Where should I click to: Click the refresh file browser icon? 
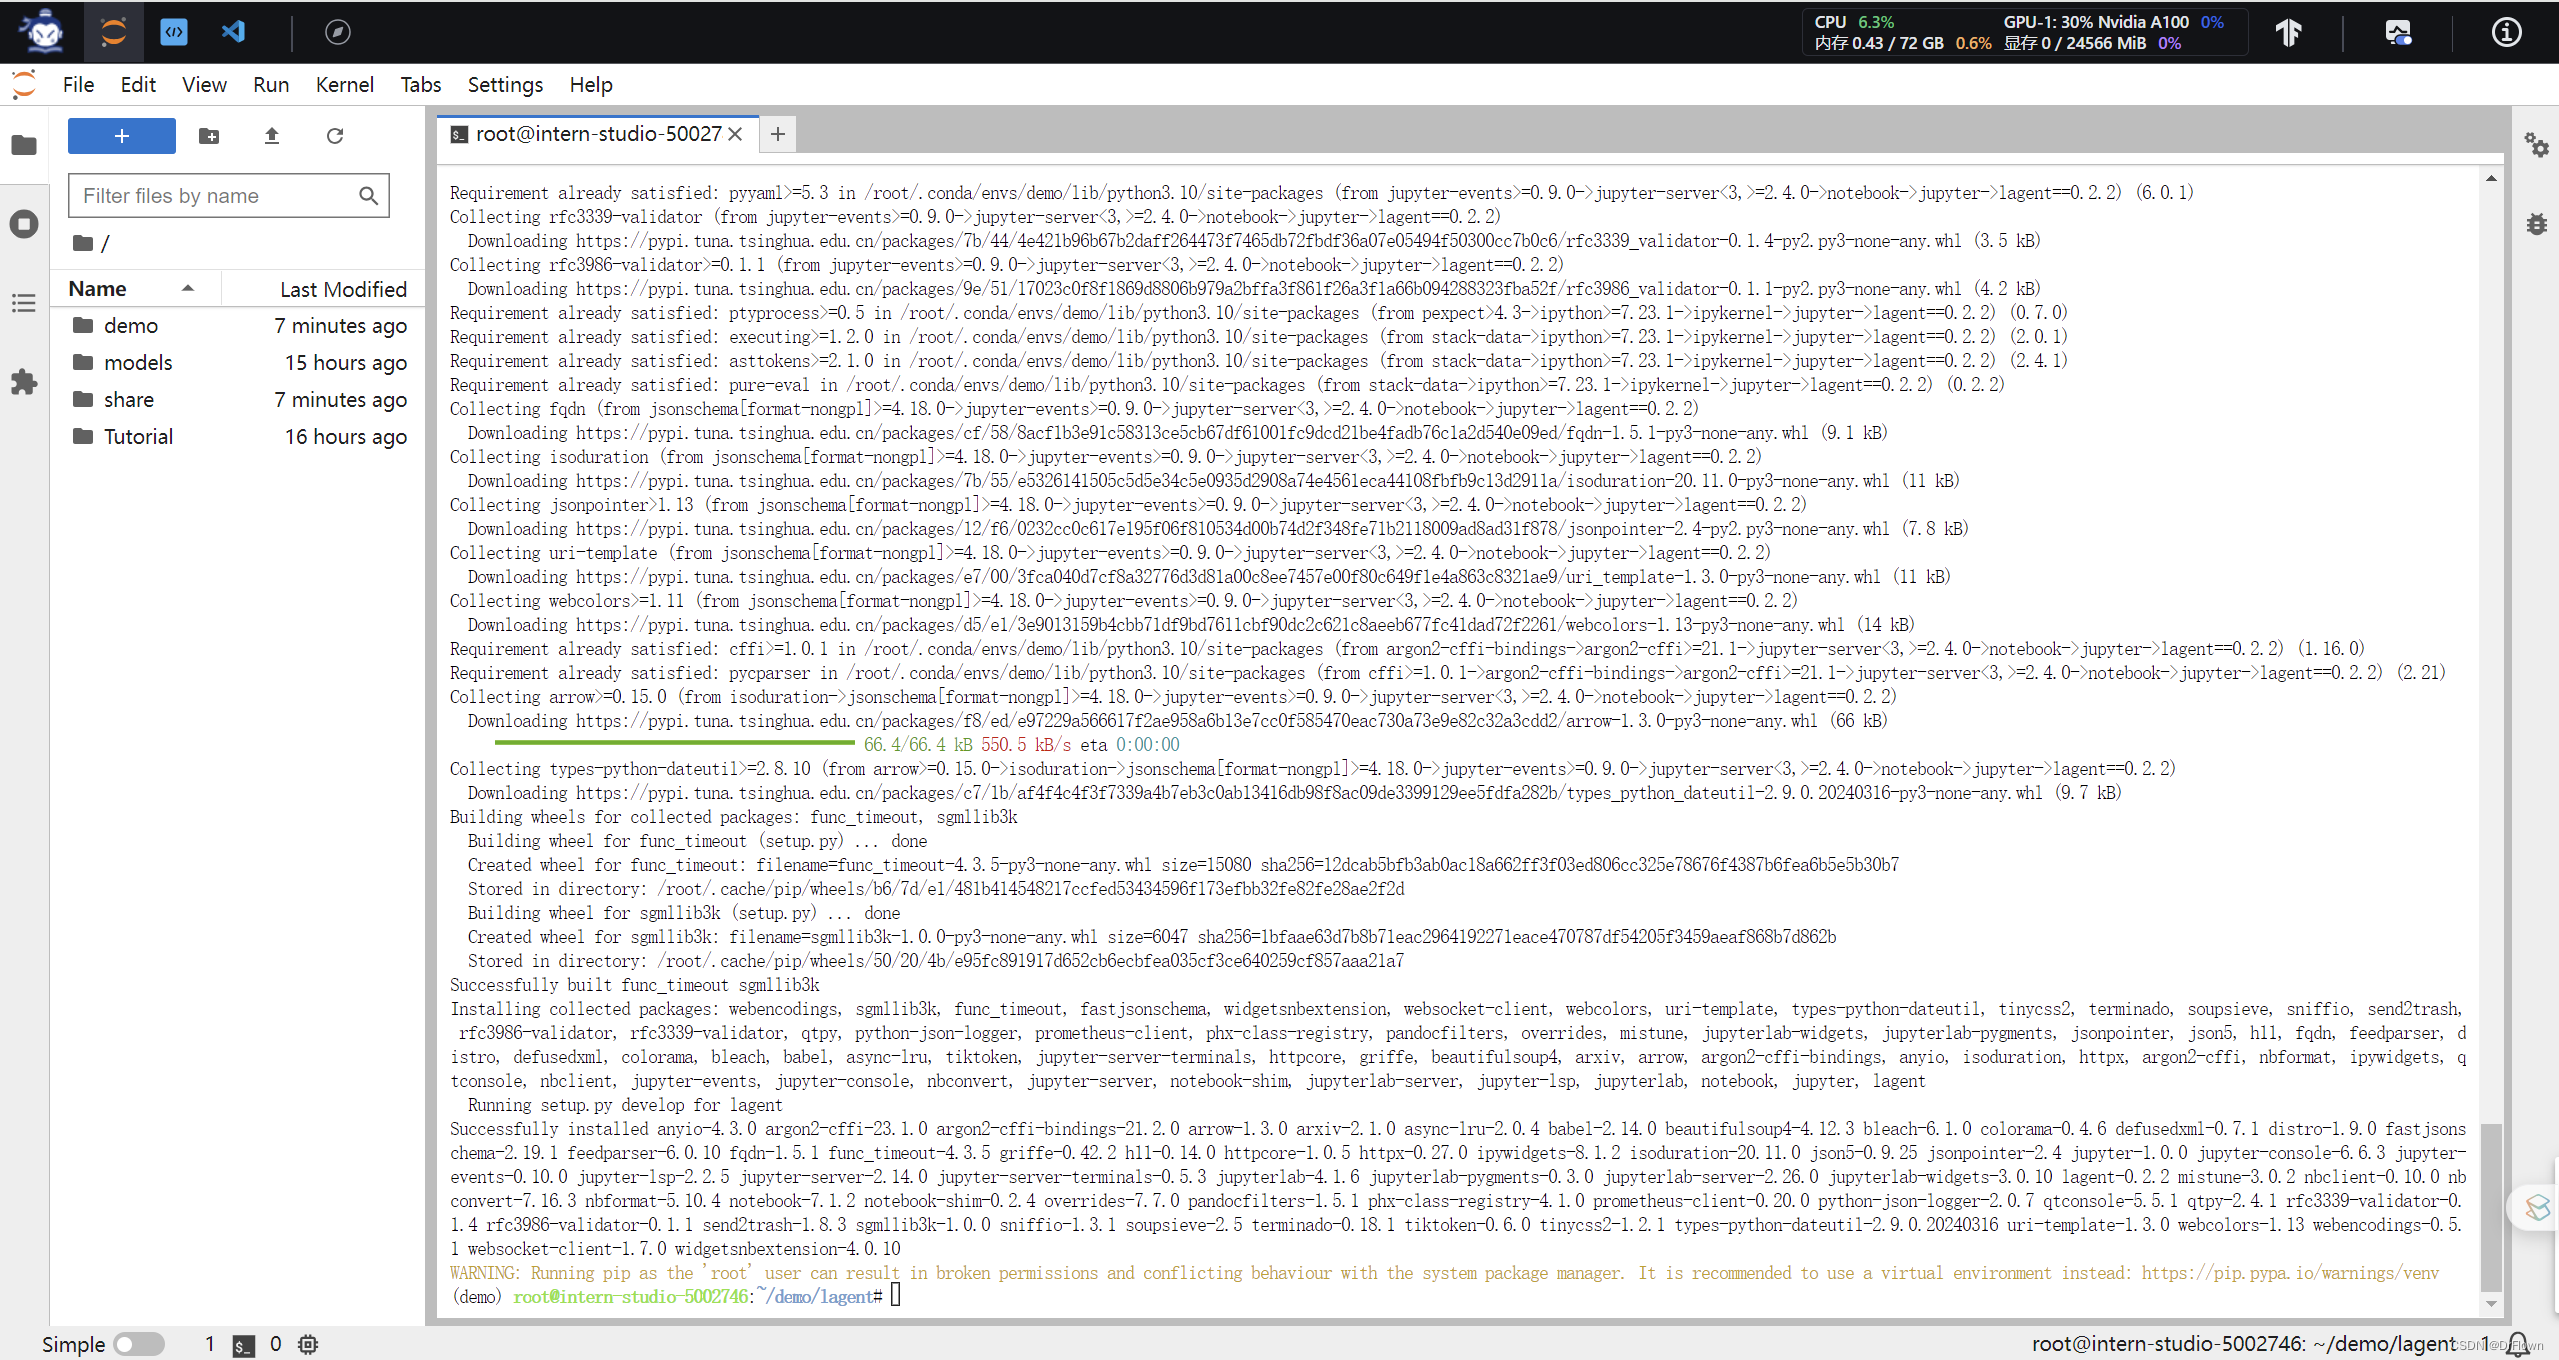click(x=333, y=135)
